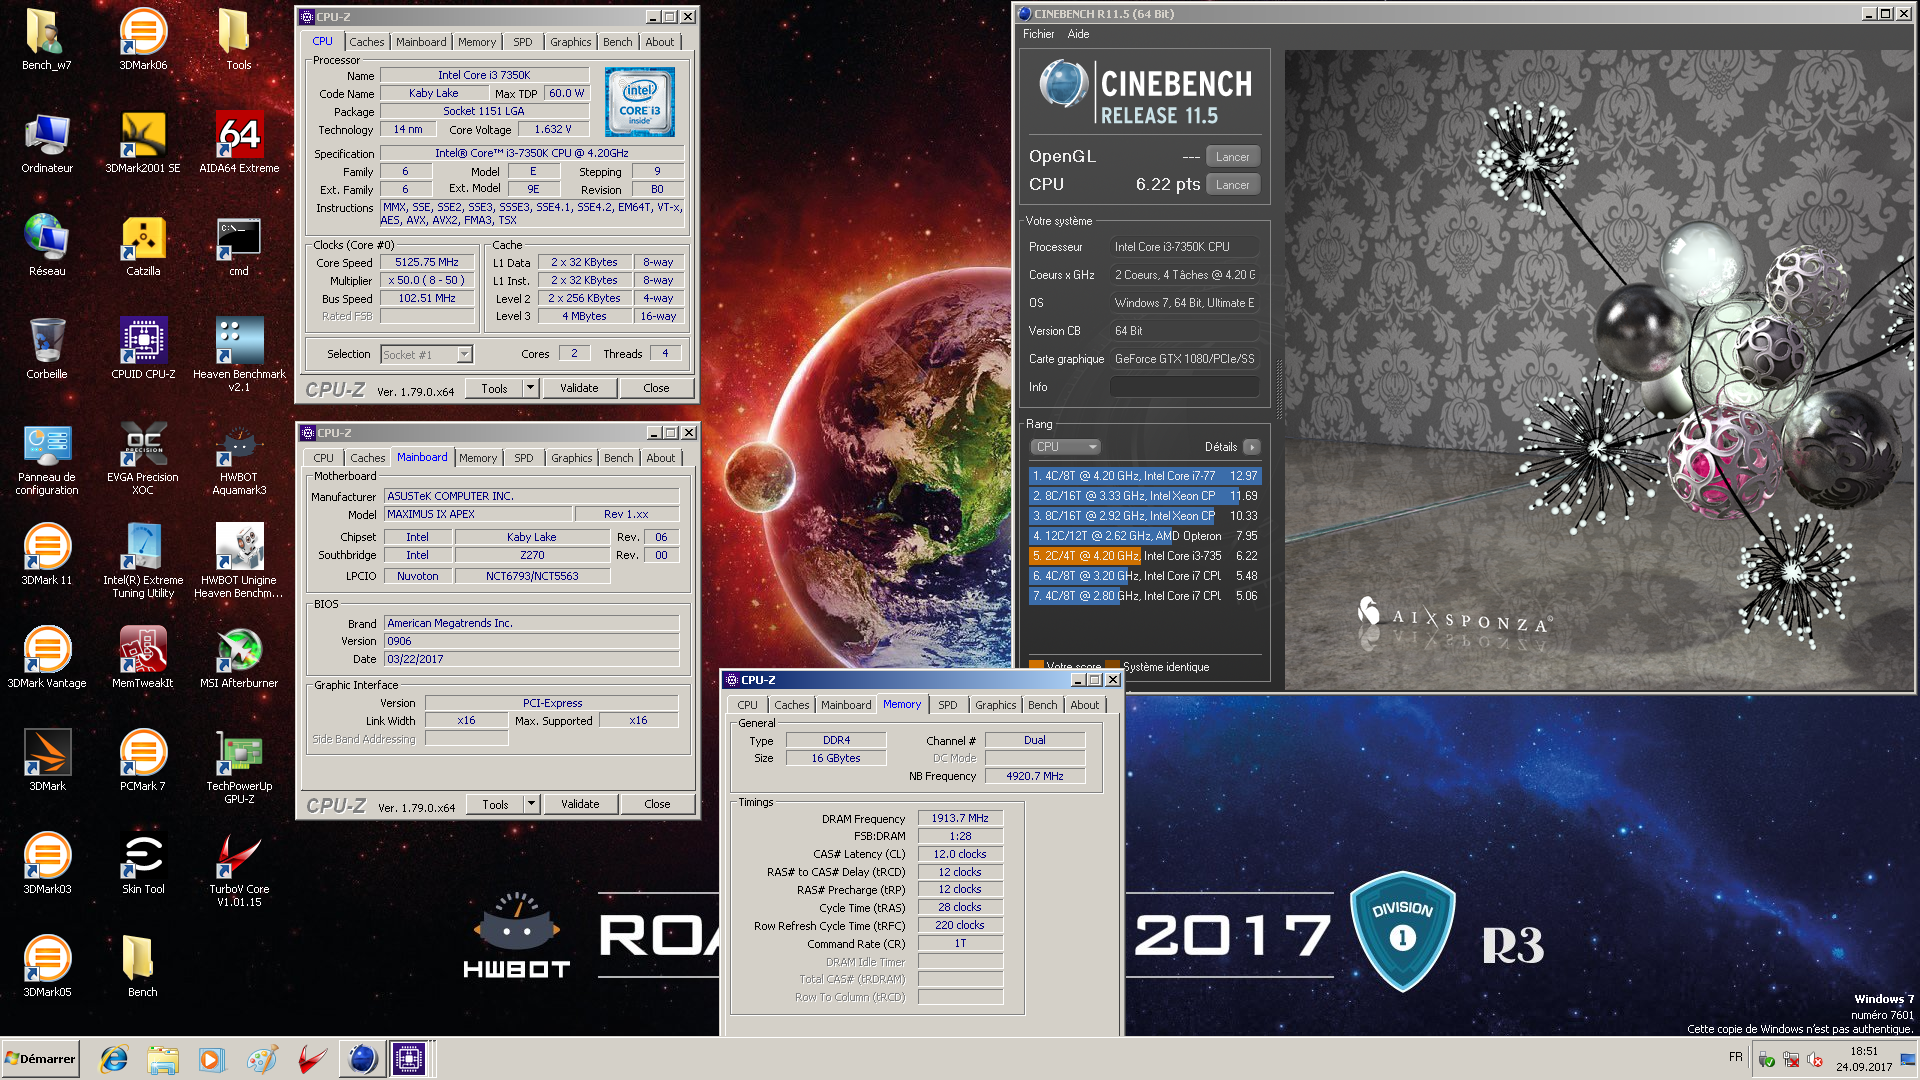Expand Tools arrow in Mainboard CPU-Z window
The image size is (1920, 1080).
(x=532, y=804)
